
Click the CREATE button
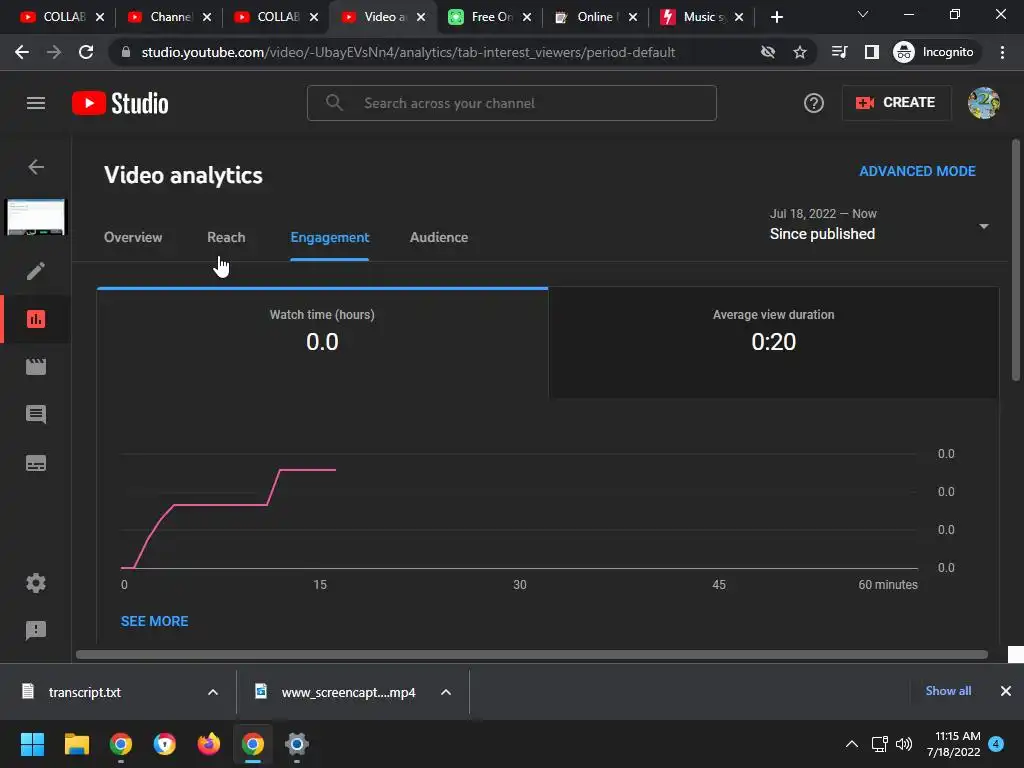(x=897, y=103)
